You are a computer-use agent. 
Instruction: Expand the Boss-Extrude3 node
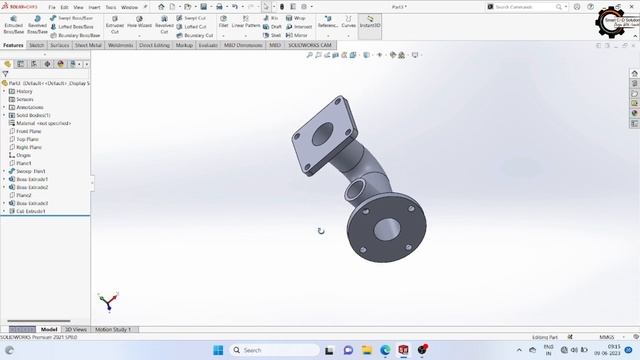click(4, 203)
